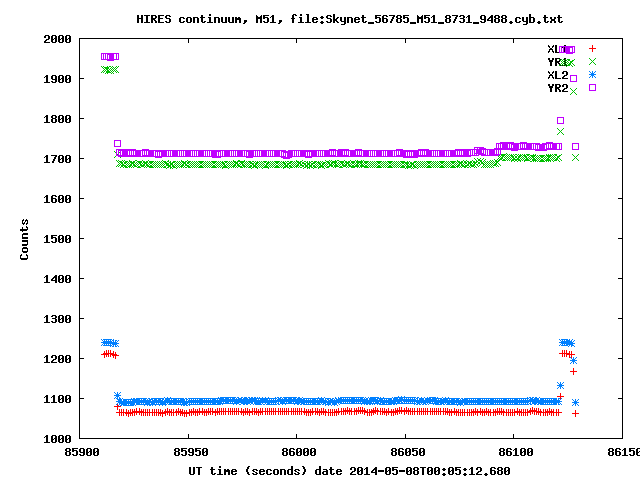Click the y-axis tick label 1000
640x480 pixels.
[x=57, y=439]
